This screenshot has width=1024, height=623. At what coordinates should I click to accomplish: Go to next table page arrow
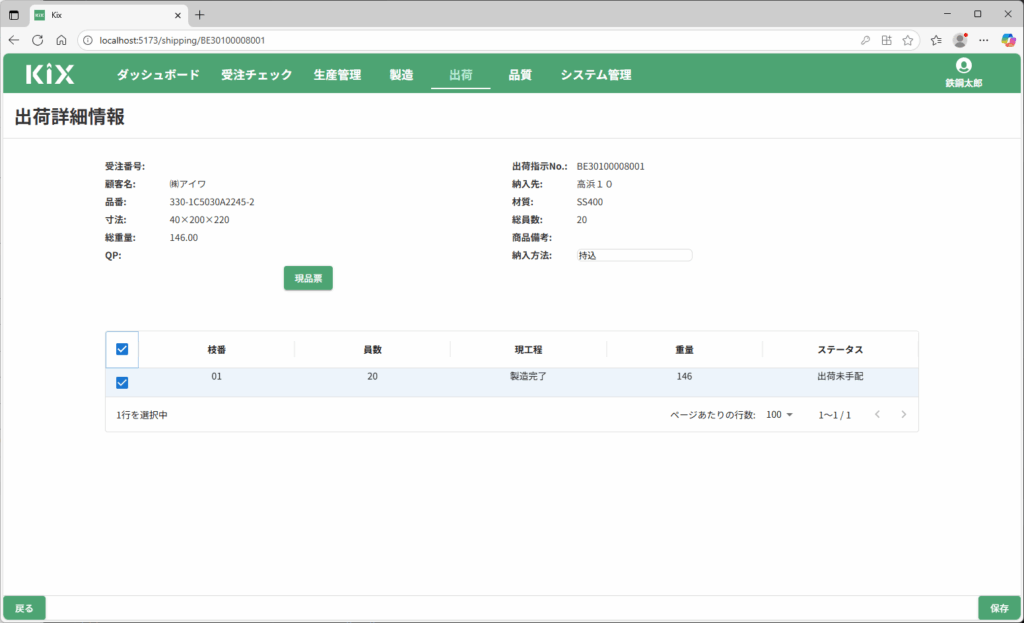tap(903, 414)
